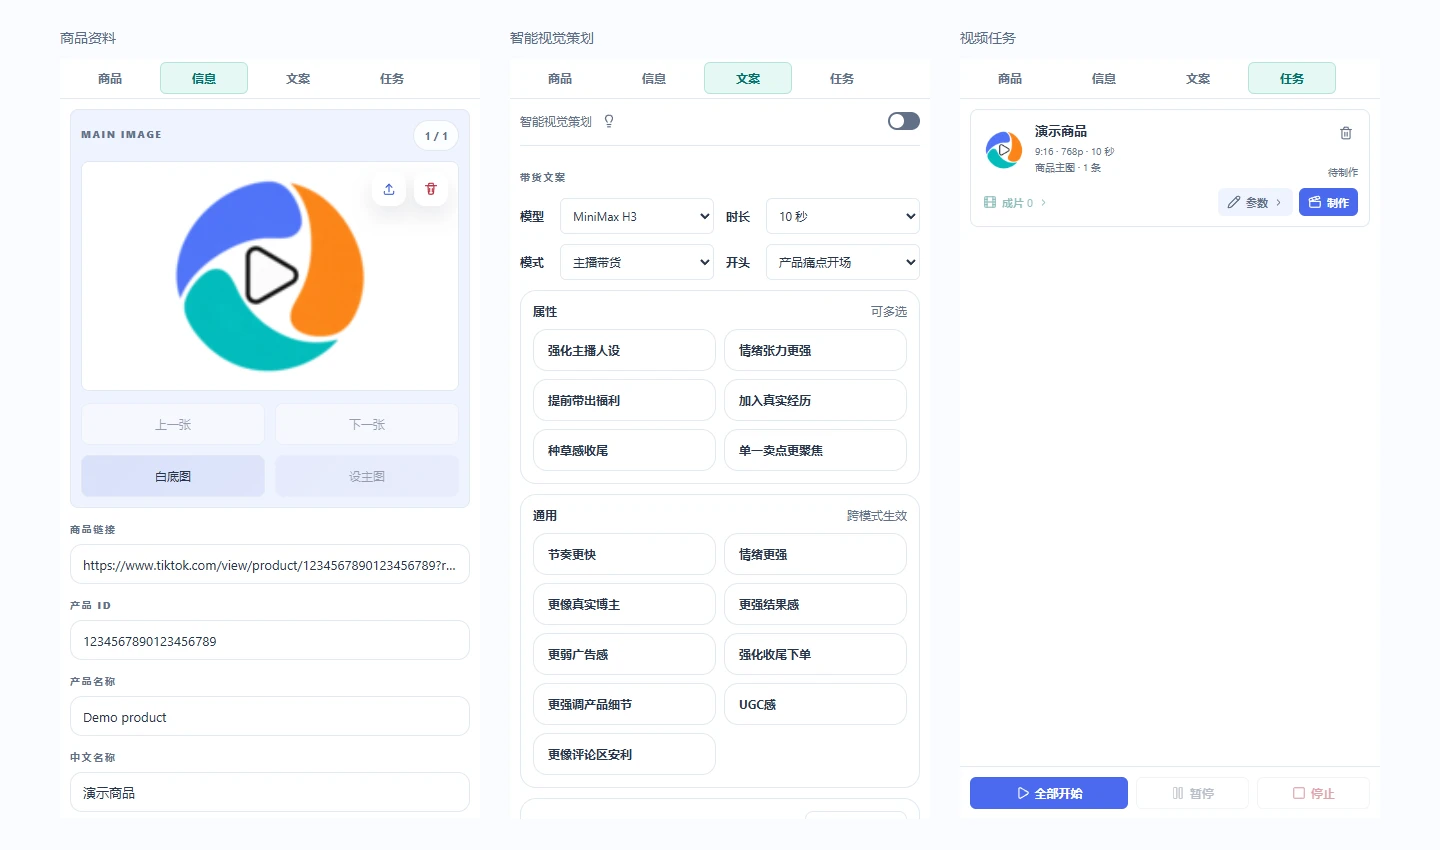Switch to the 商品 tab in 商品资料 panel

[110, 78]
